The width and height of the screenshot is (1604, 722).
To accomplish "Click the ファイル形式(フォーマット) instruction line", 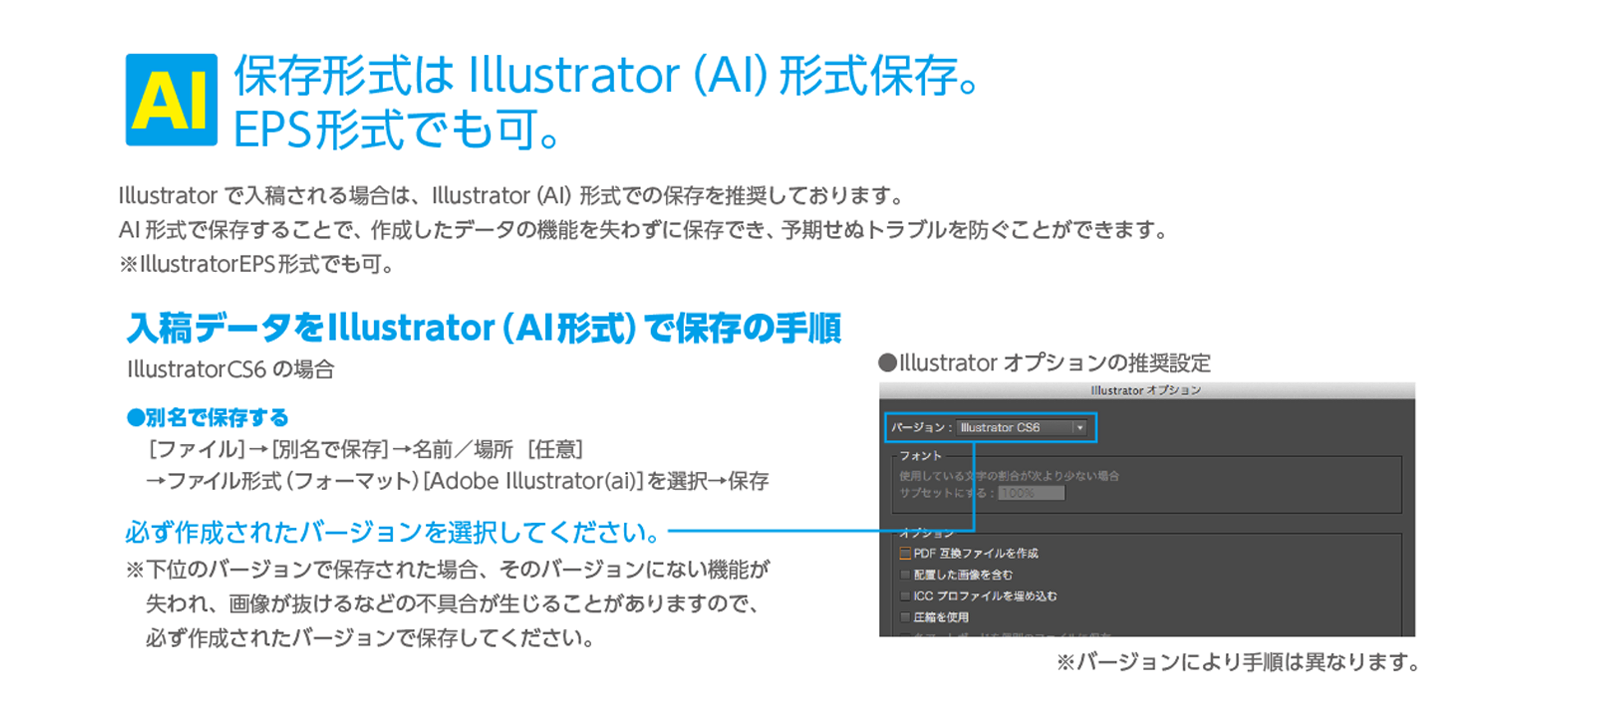I will click(x=458, y=481).
